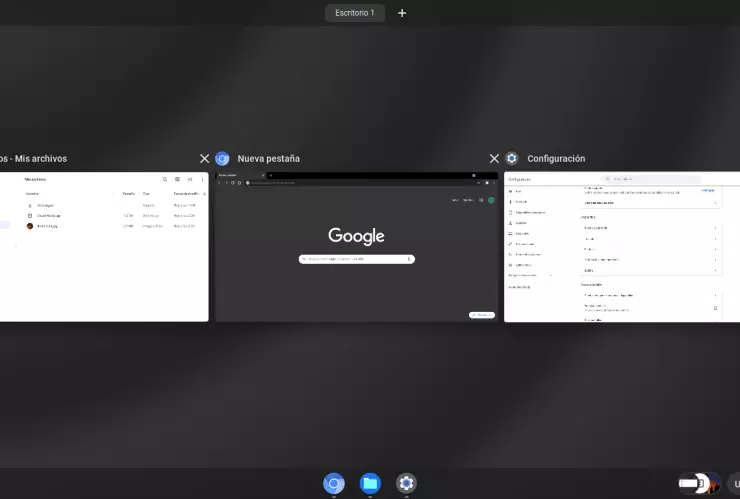This screenshot has height=499, width=740.
Task: Click the gear icon beside Configuración title
Action: tap(512, 158)
